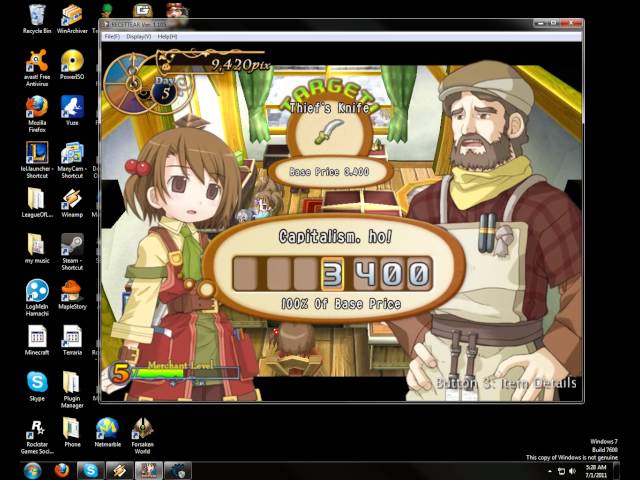
Task: Click the Recettear taskbar button
Action: click(x=149, y=471)
